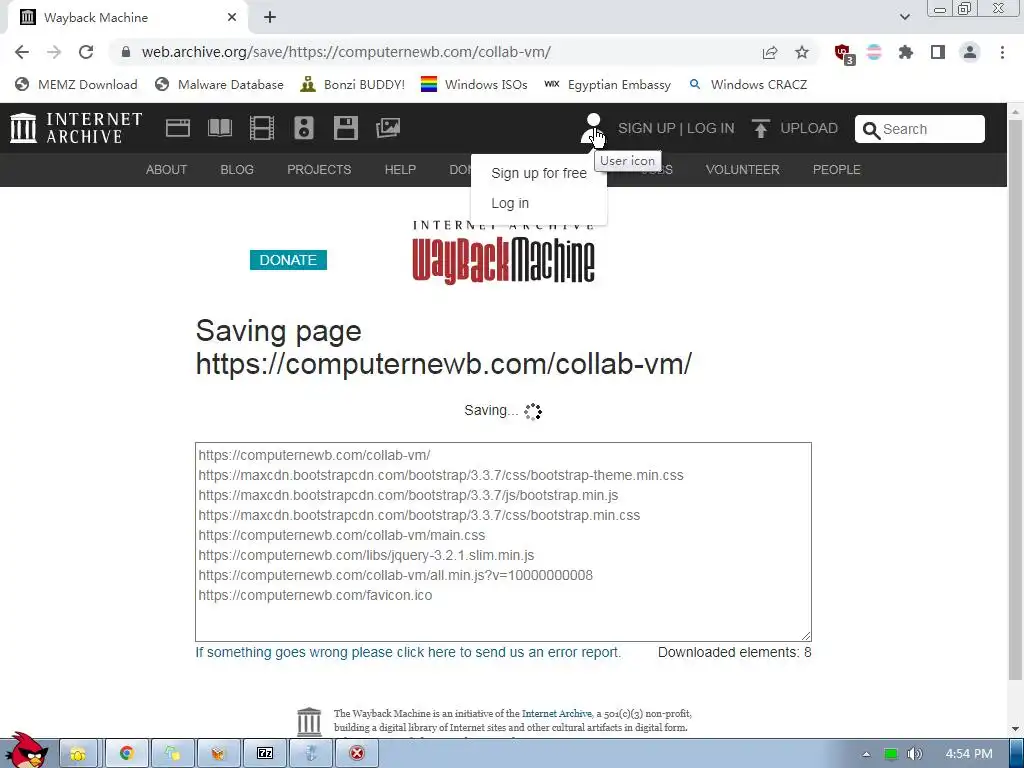This screenshot has width=1024, height=768.
Task: Show hidden tray icons arrow
Action: pos(866,754)
